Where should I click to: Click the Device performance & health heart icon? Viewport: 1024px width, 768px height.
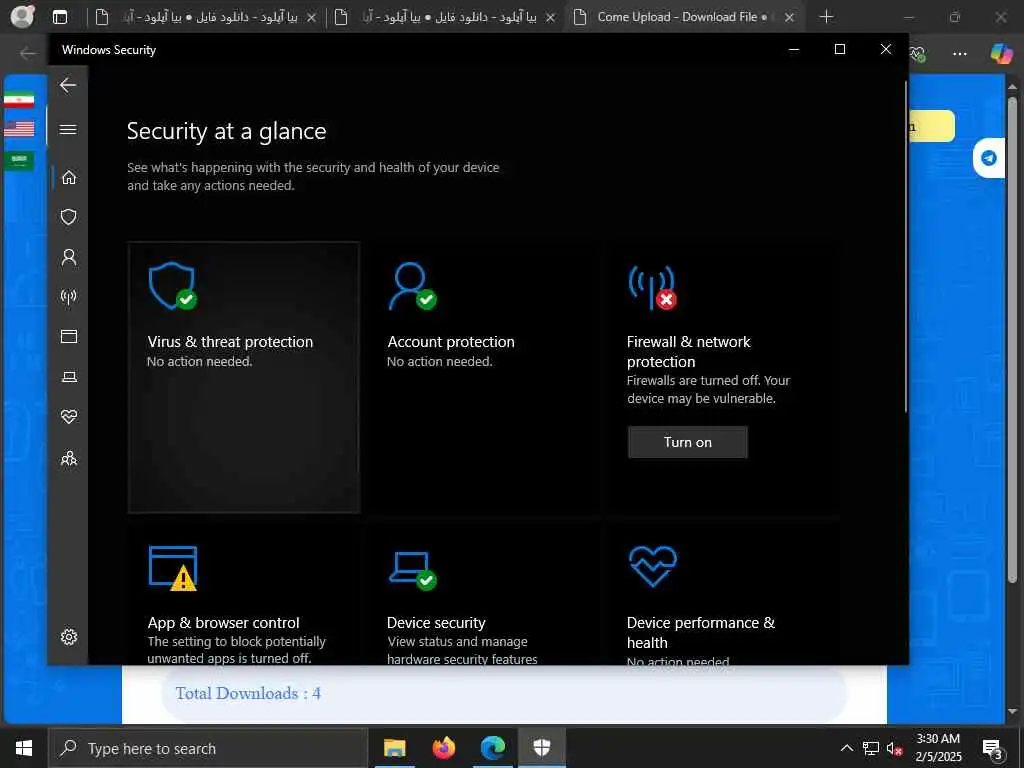652,566
